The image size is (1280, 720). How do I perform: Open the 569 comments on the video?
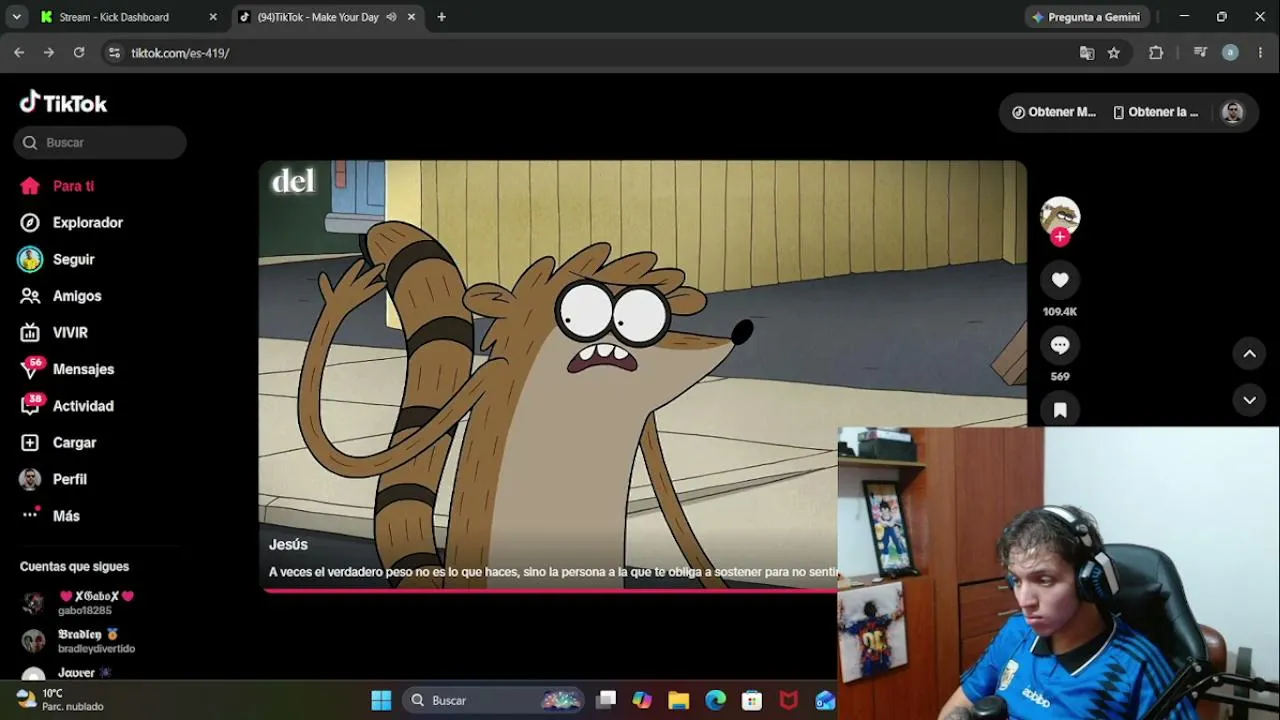pyautogui.click(x=1060, y=345)
